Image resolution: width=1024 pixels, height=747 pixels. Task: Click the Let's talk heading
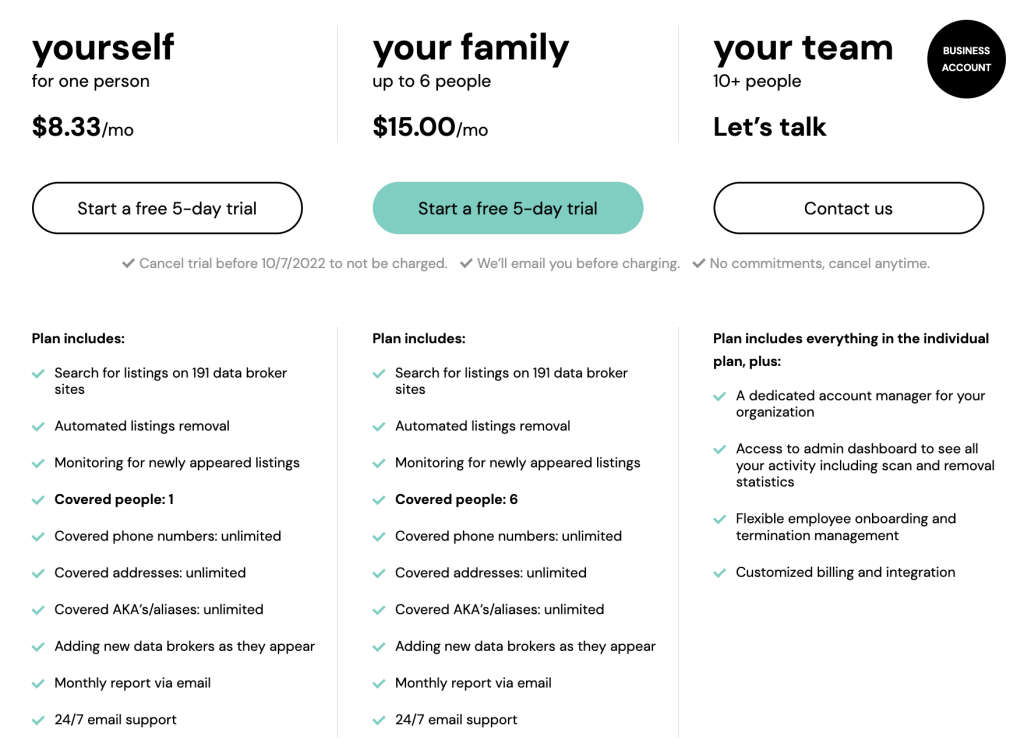tap(769, 127)
